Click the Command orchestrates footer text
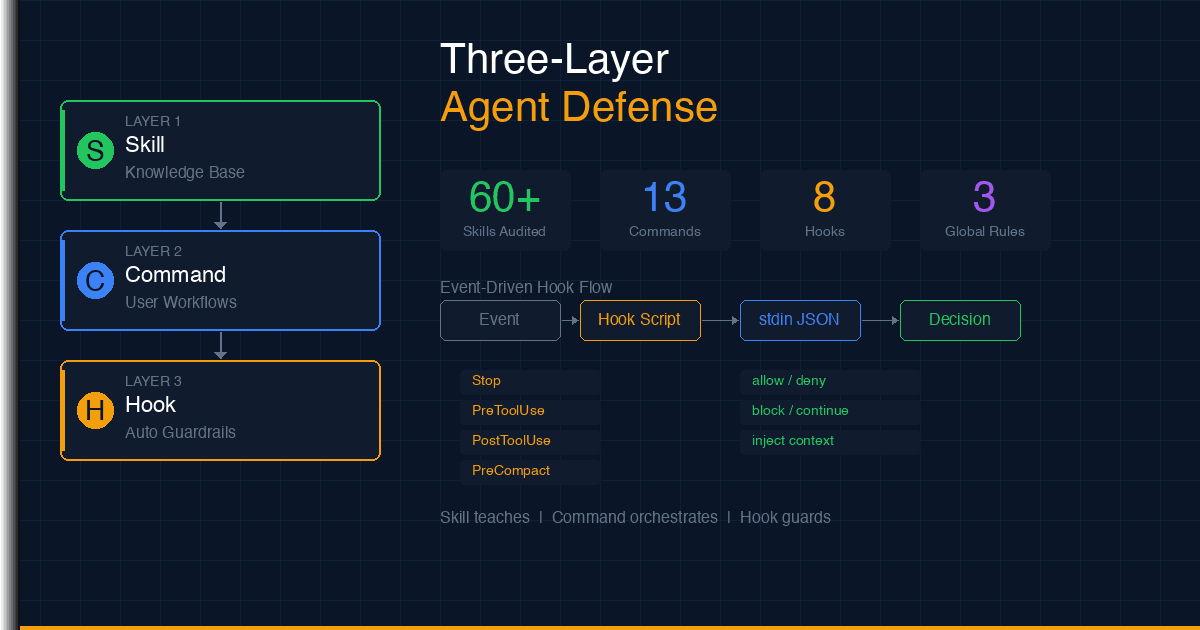 click(635, 517)
